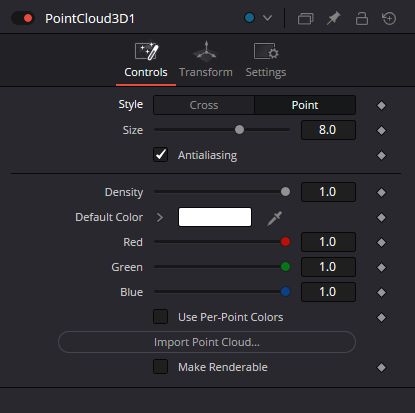This screenshot has width=415, height=413.
Task: Select the Point style option
Action: pyautogui.click(x=305, y=105)
